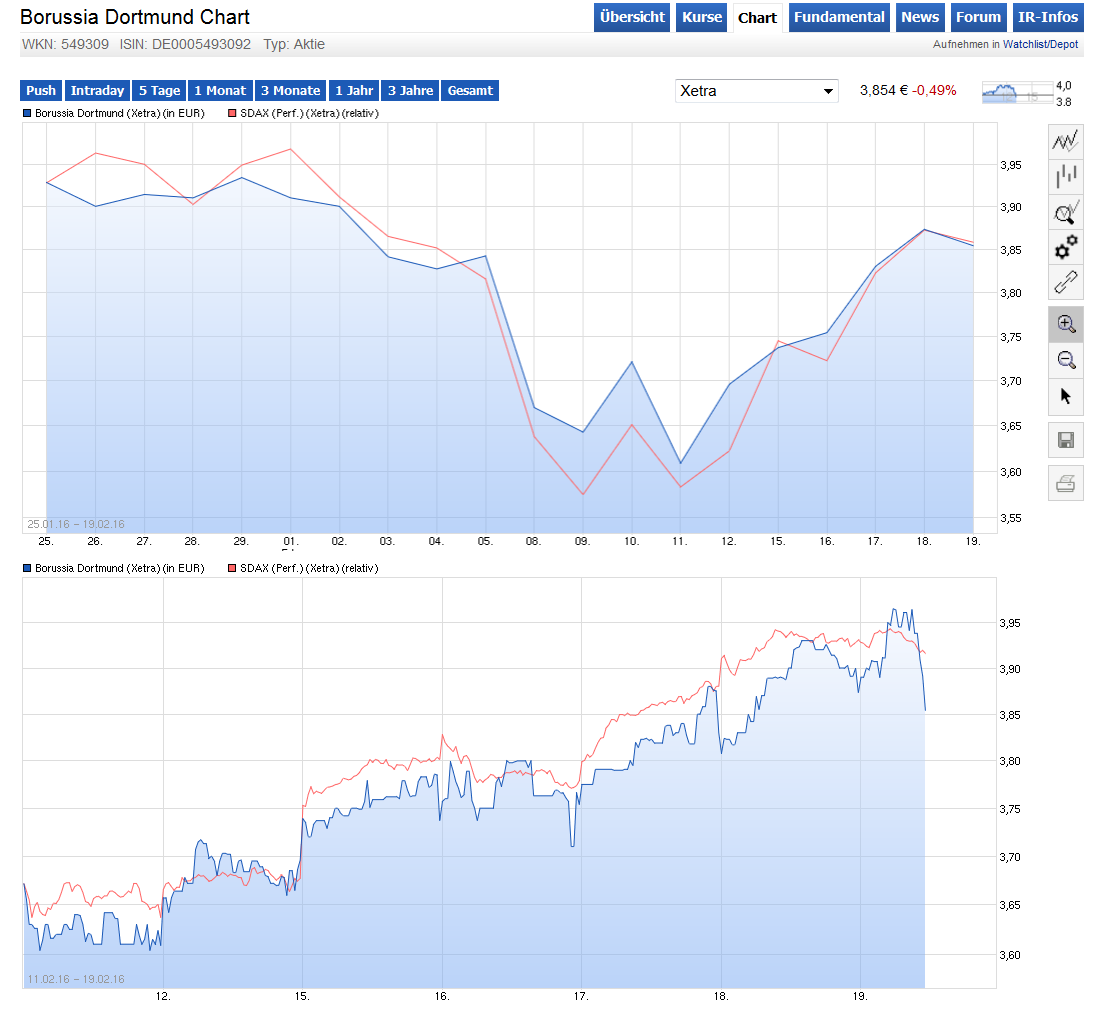1112x1032 pixels.
Task: Open the Forum tab
Action: (978, 17)
